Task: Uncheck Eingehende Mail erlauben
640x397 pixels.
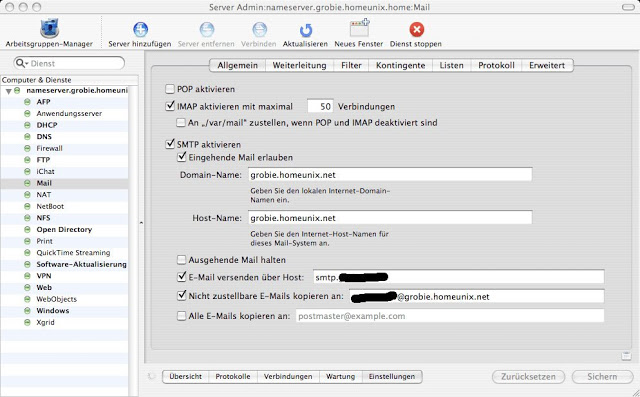Action: (x=182, y=157)
